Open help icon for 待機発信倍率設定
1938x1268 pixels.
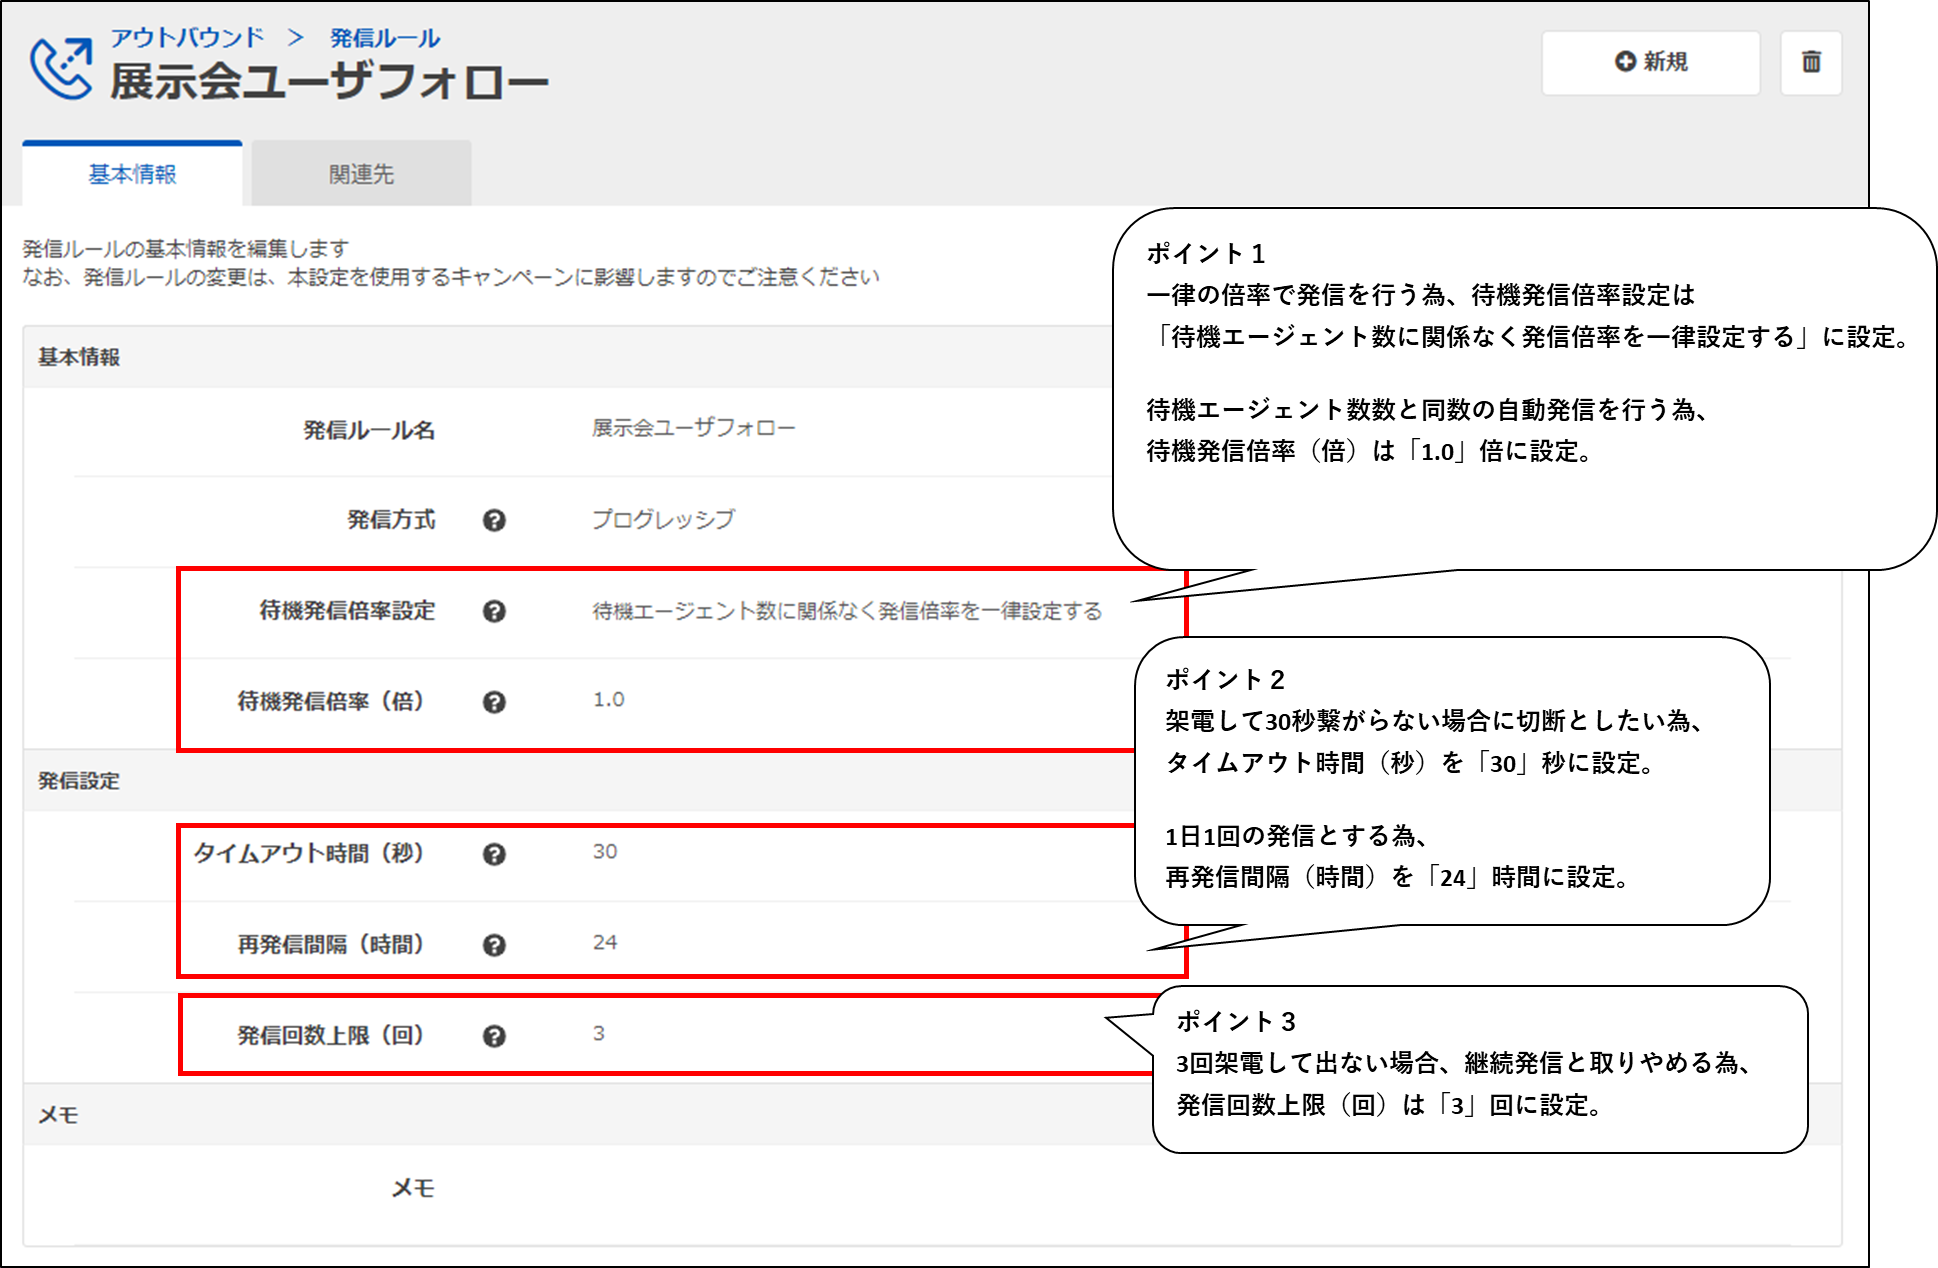494,611
